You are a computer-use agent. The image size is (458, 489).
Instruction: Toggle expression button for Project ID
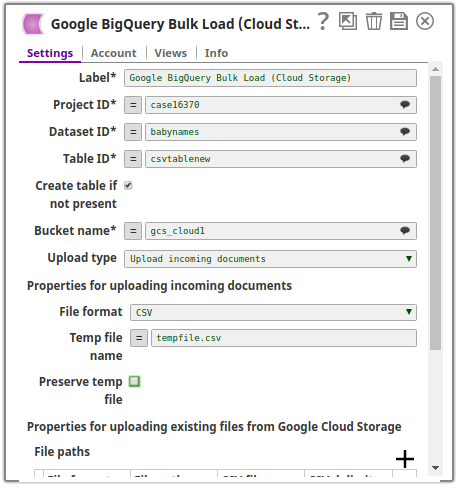(x=133, y=105)
